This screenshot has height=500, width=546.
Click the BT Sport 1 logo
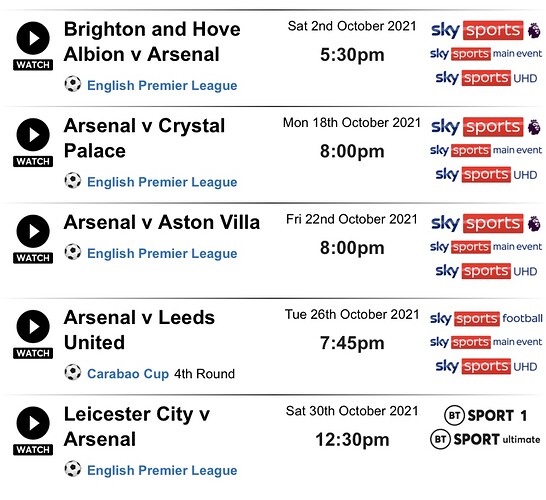pos(486,415)
